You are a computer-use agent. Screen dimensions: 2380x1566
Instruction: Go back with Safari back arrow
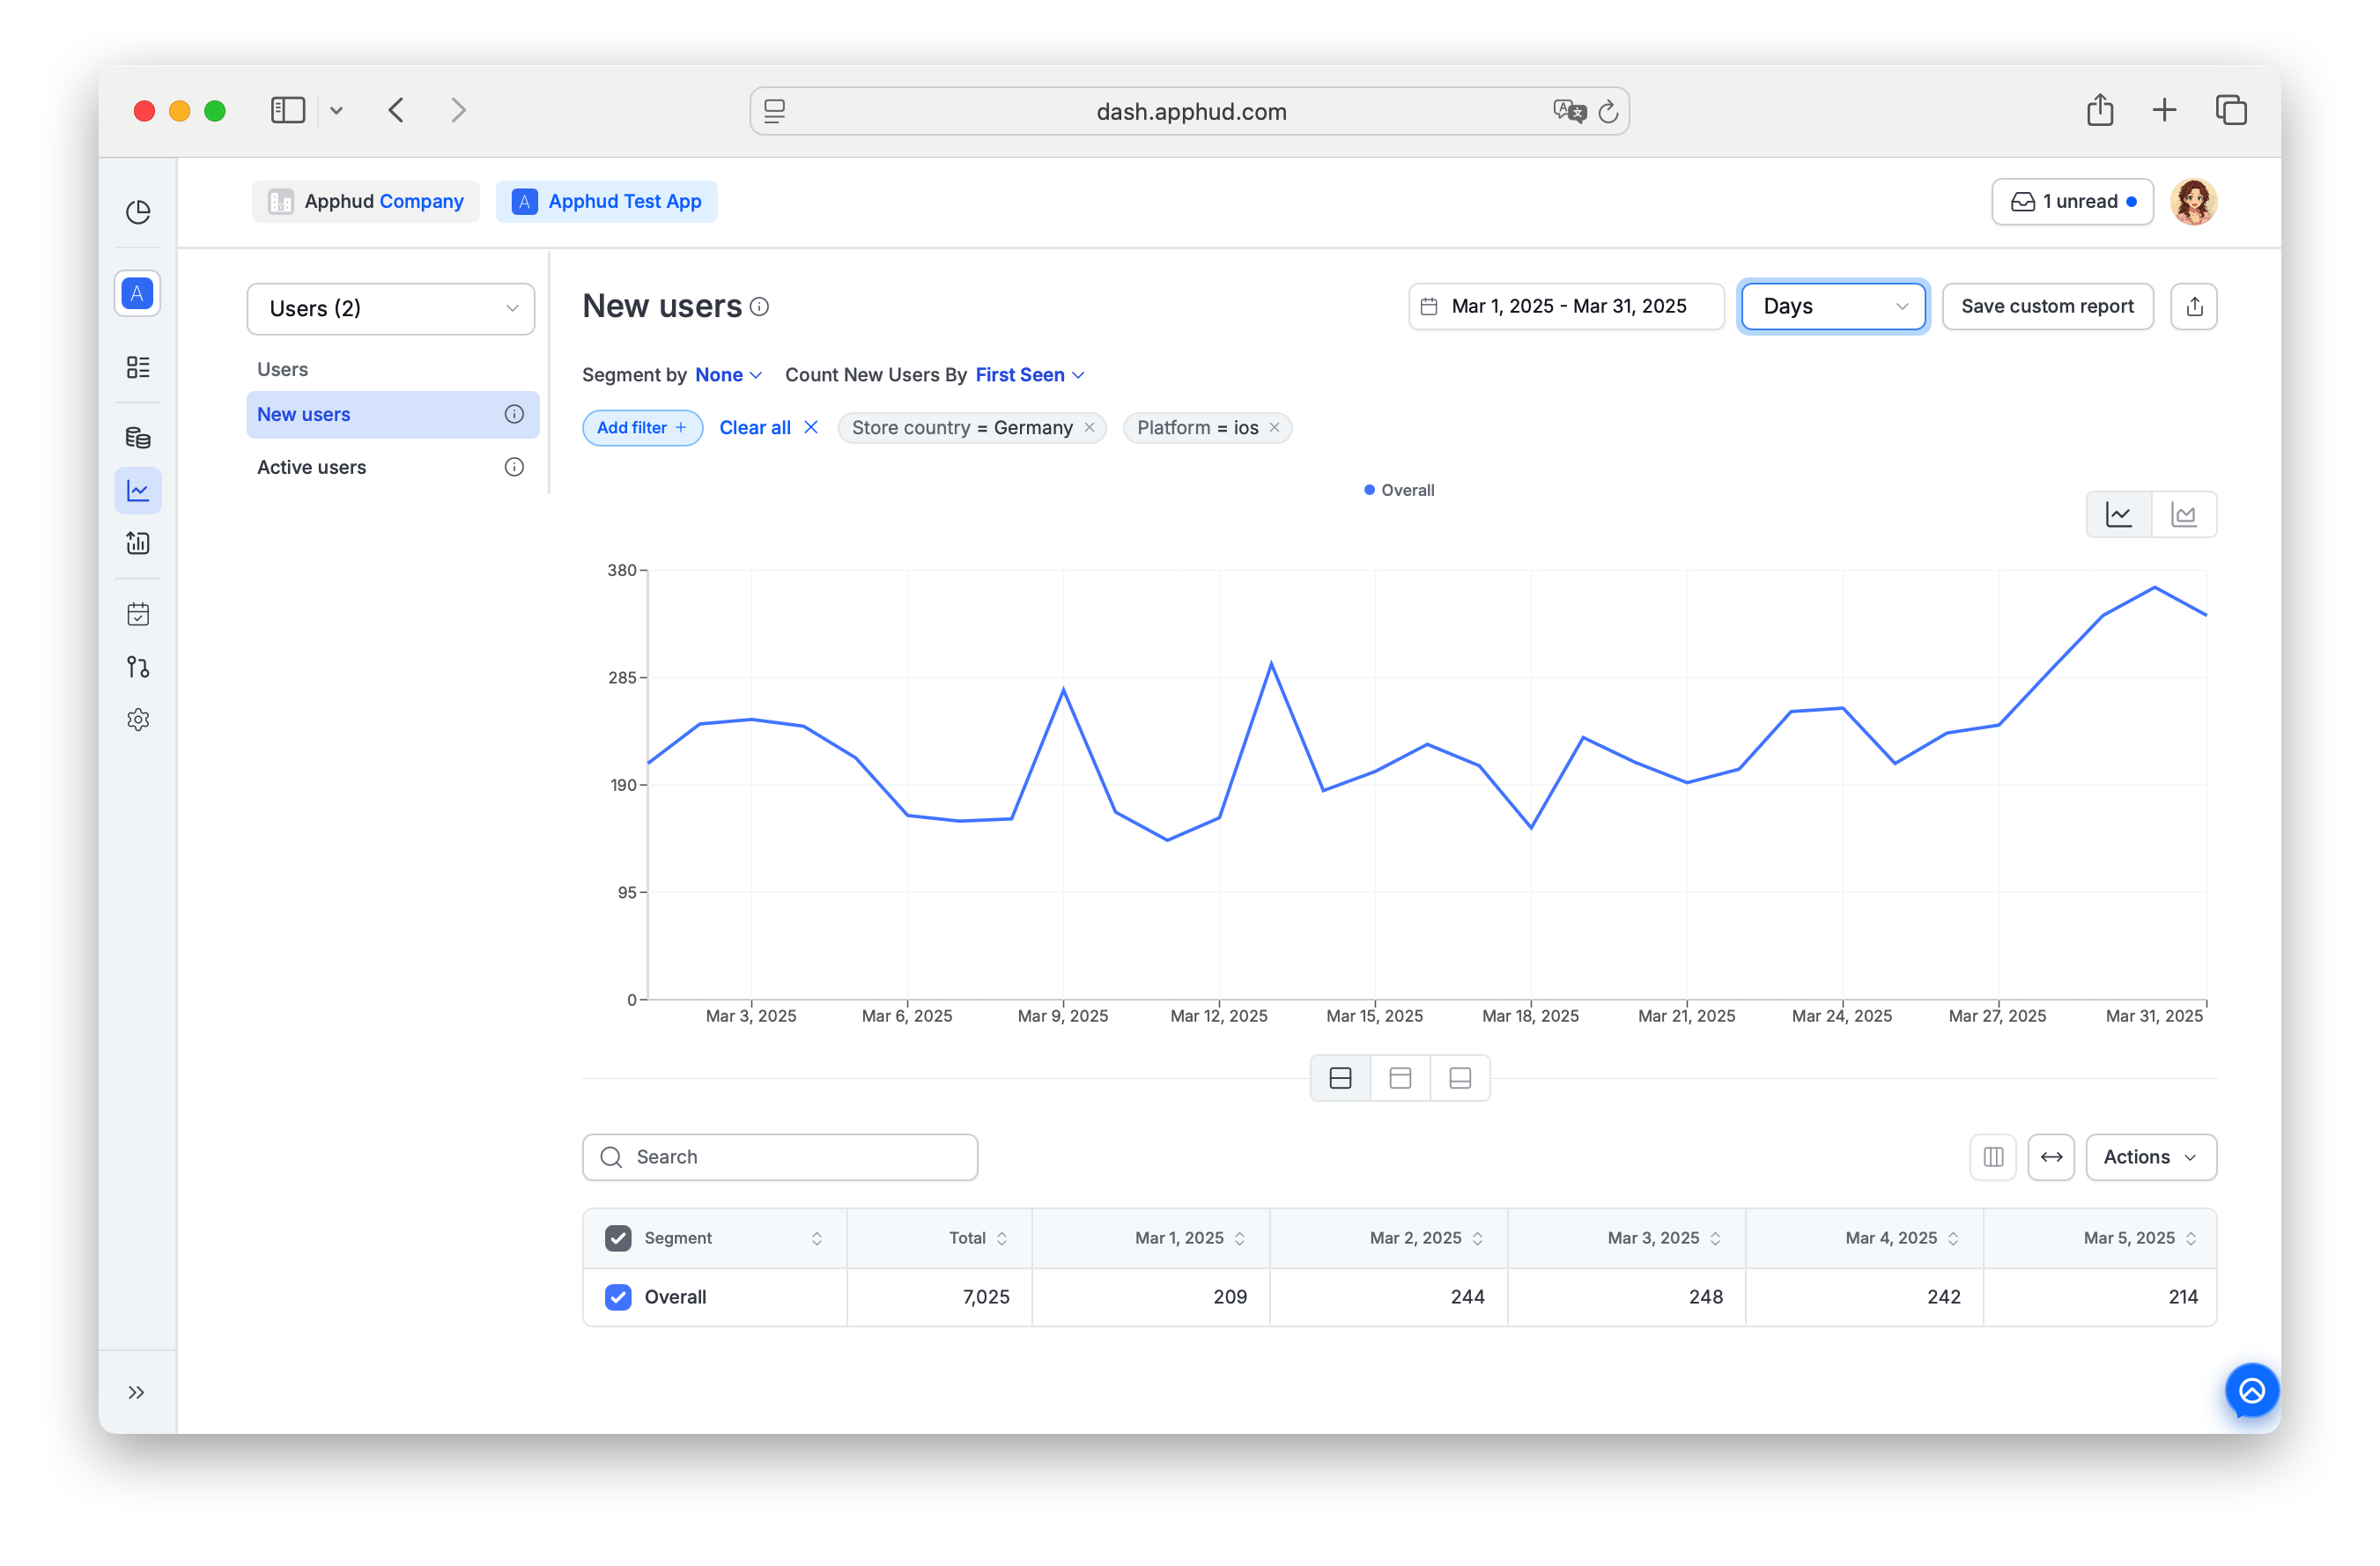point(396,110)
